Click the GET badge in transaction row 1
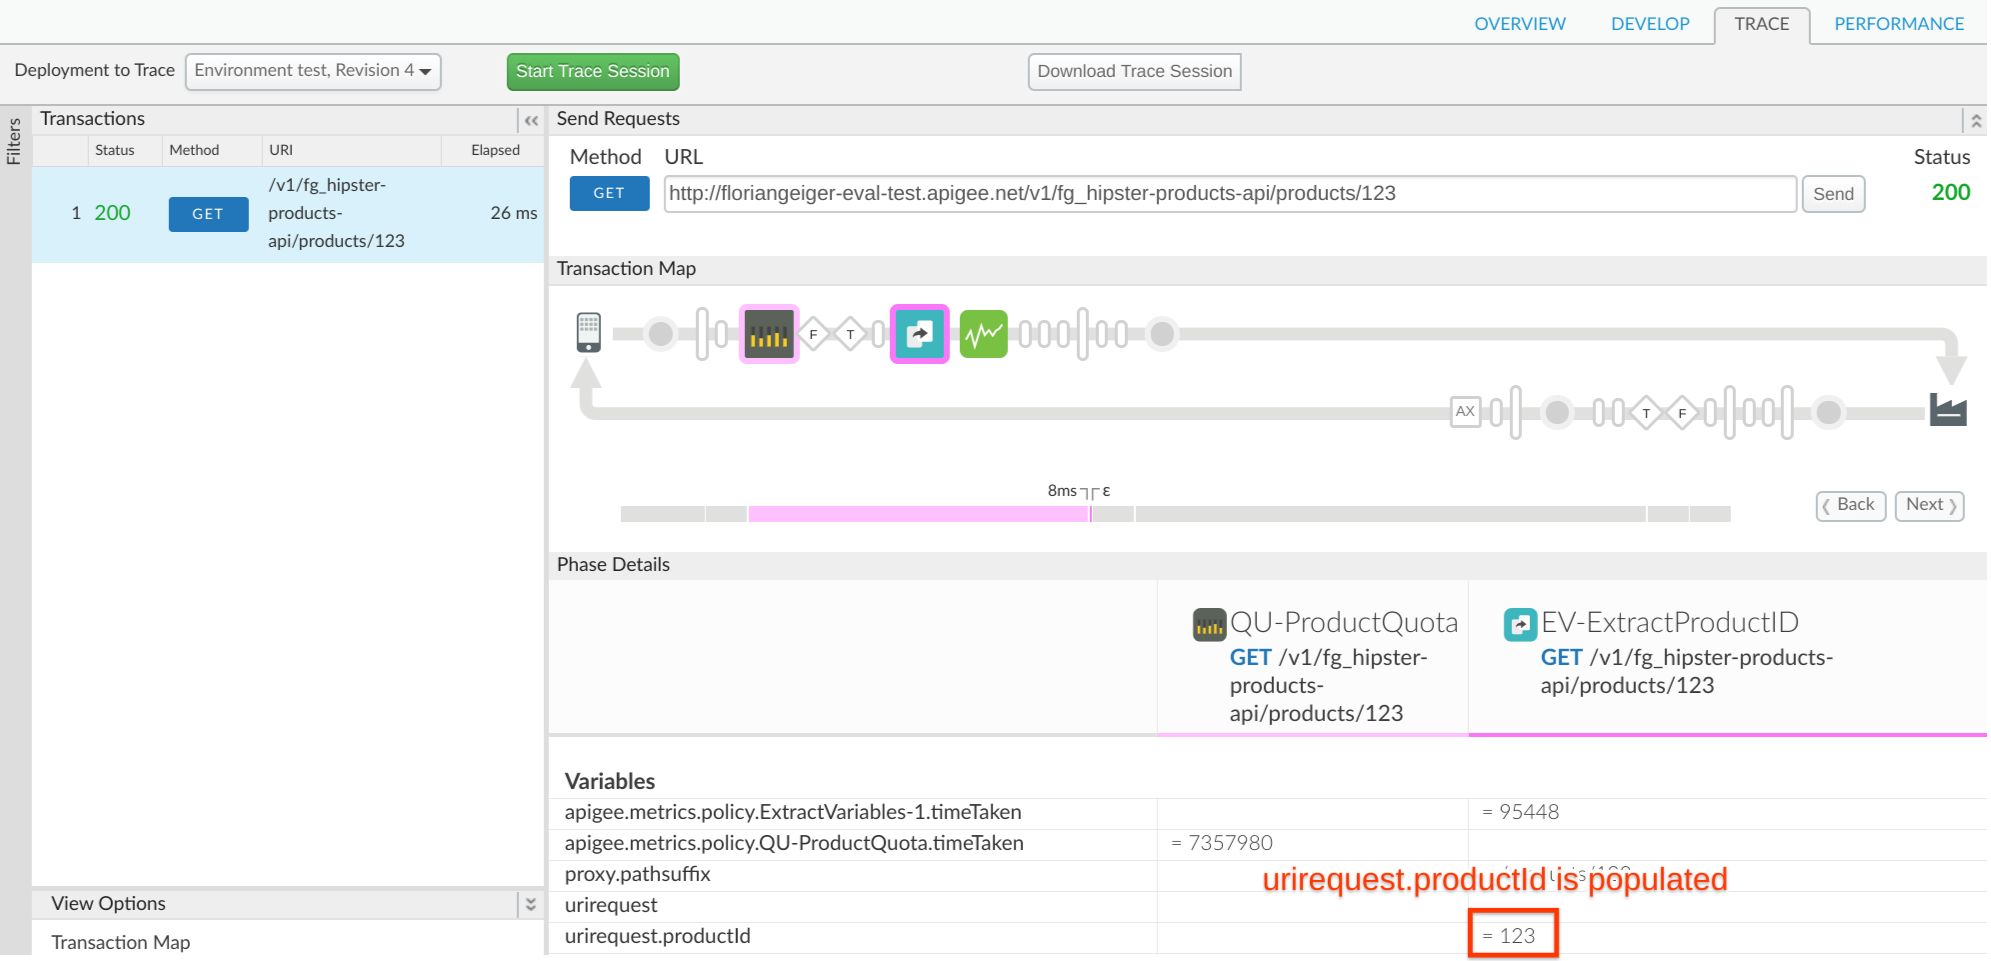 click(x=208, y=214)
